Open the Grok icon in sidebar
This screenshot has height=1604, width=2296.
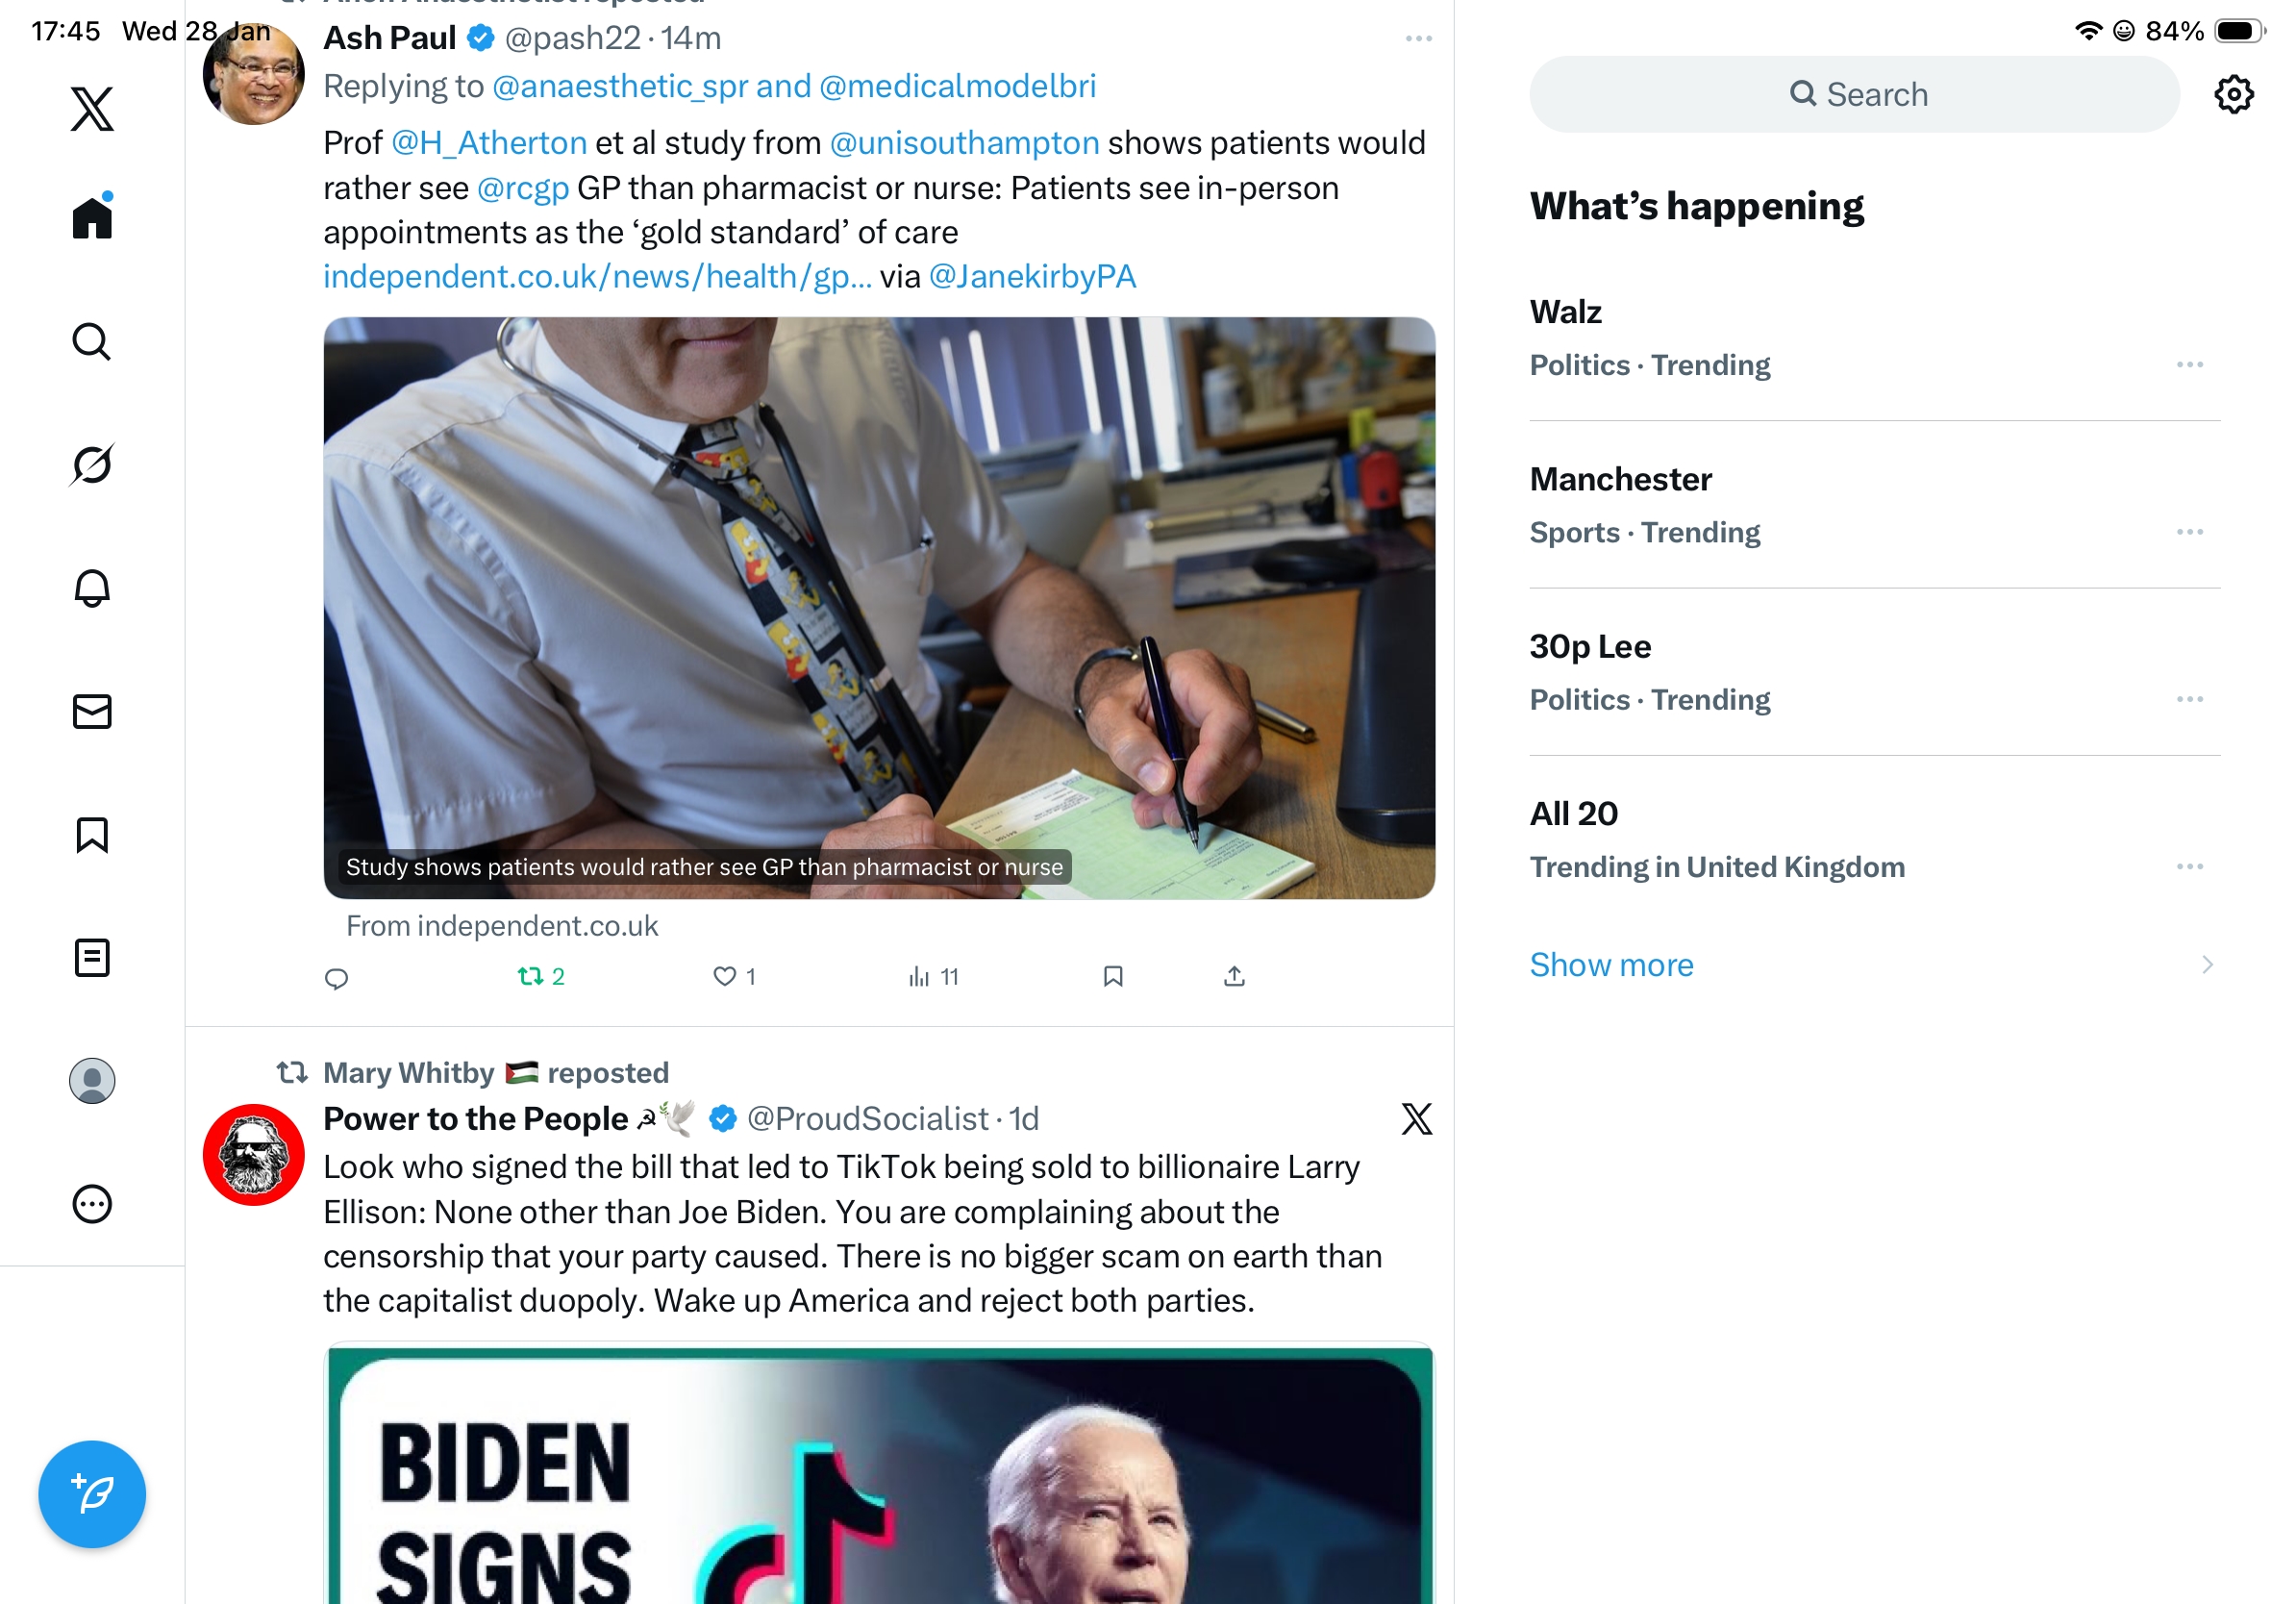coord(92,465)
